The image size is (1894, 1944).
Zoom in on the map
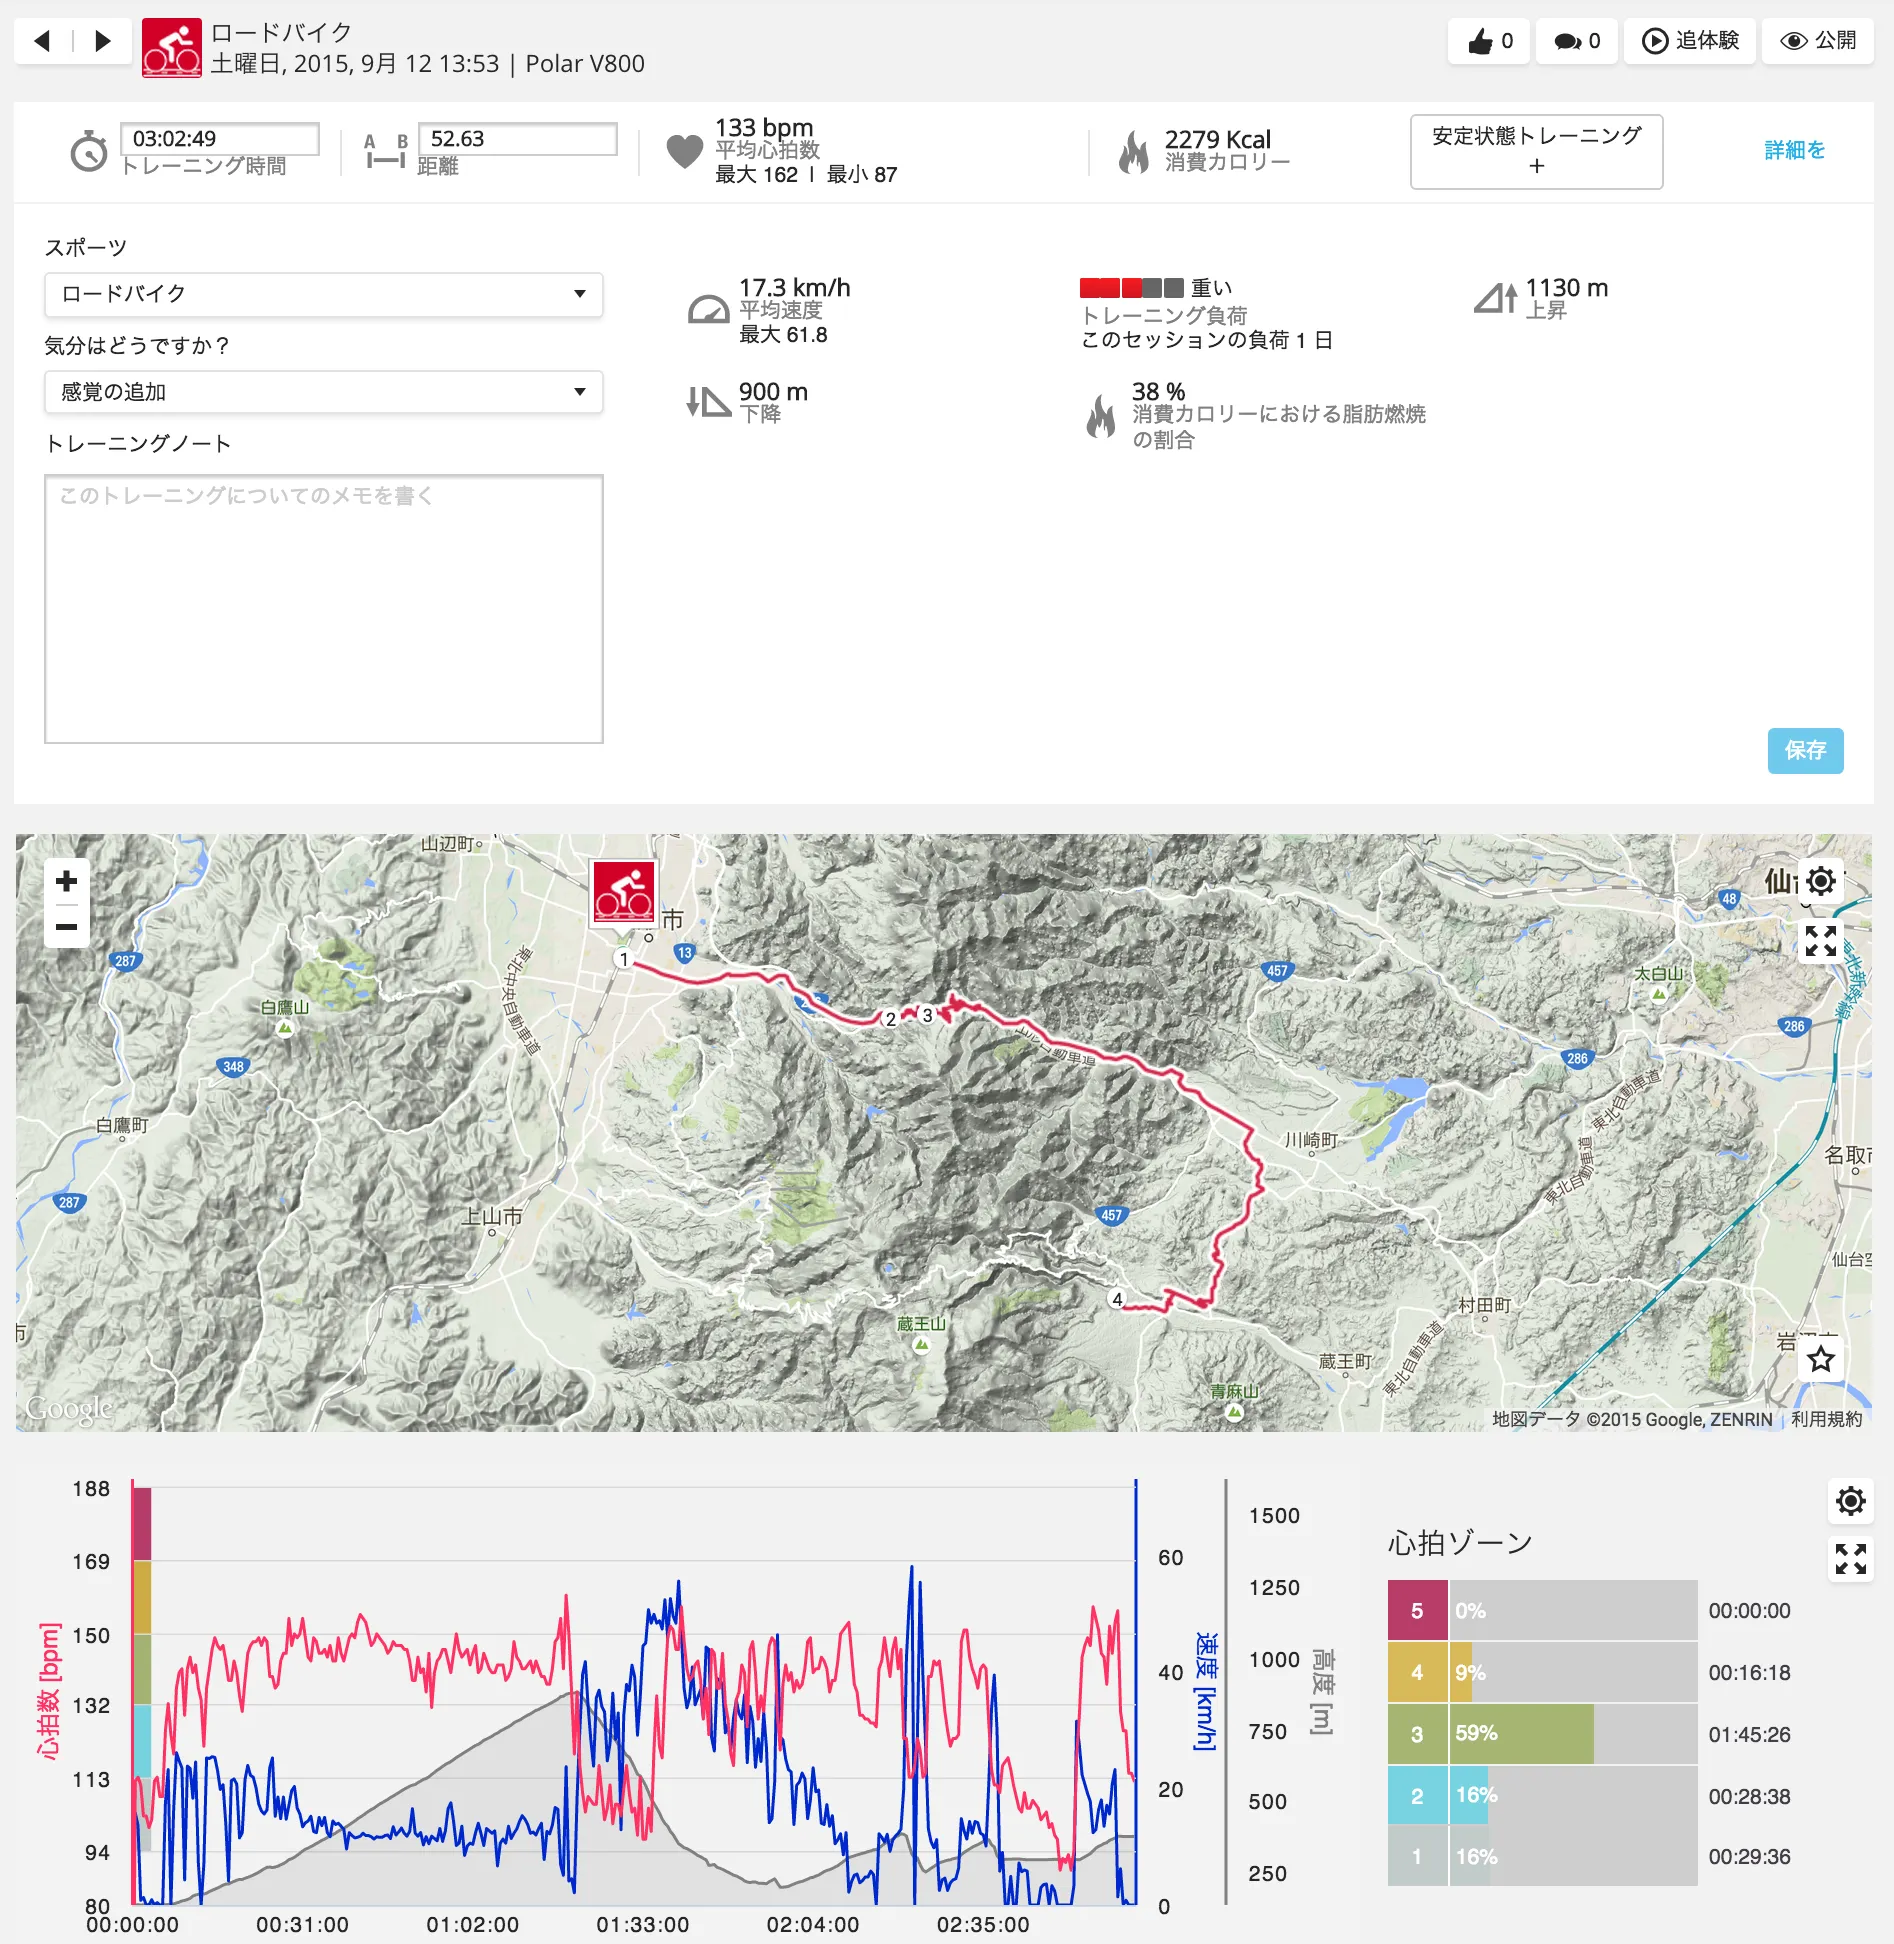[x=67, y=881]
